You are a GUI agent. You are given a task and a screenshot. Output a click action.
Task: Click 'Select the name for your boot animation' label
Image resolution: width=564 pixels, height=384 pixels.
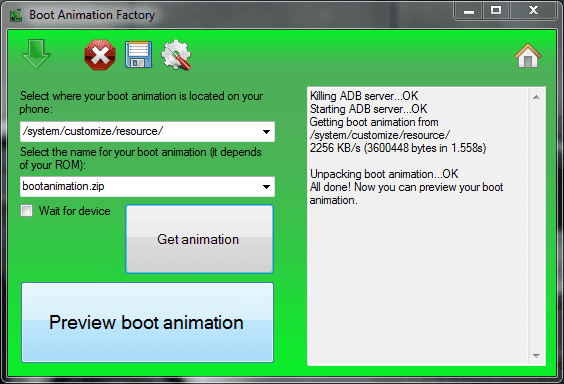(141, 158)
